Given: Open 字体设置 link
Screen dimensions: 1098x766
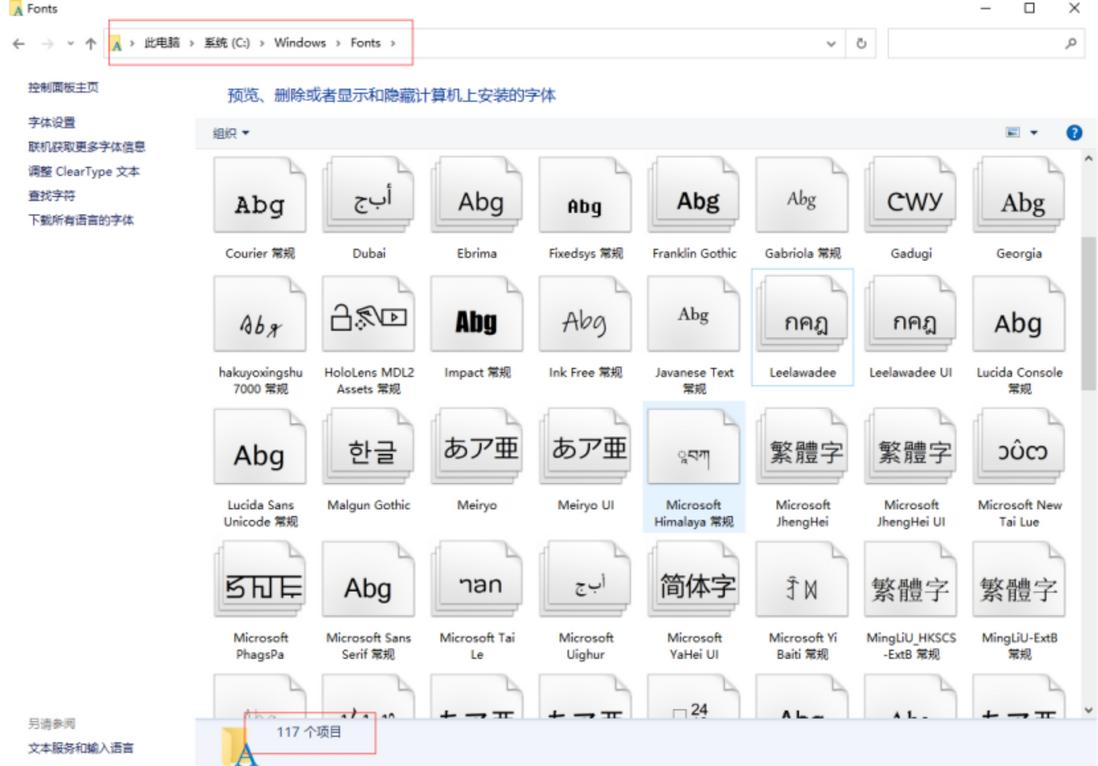Looking at the screenshot, I should coord(51,123).
